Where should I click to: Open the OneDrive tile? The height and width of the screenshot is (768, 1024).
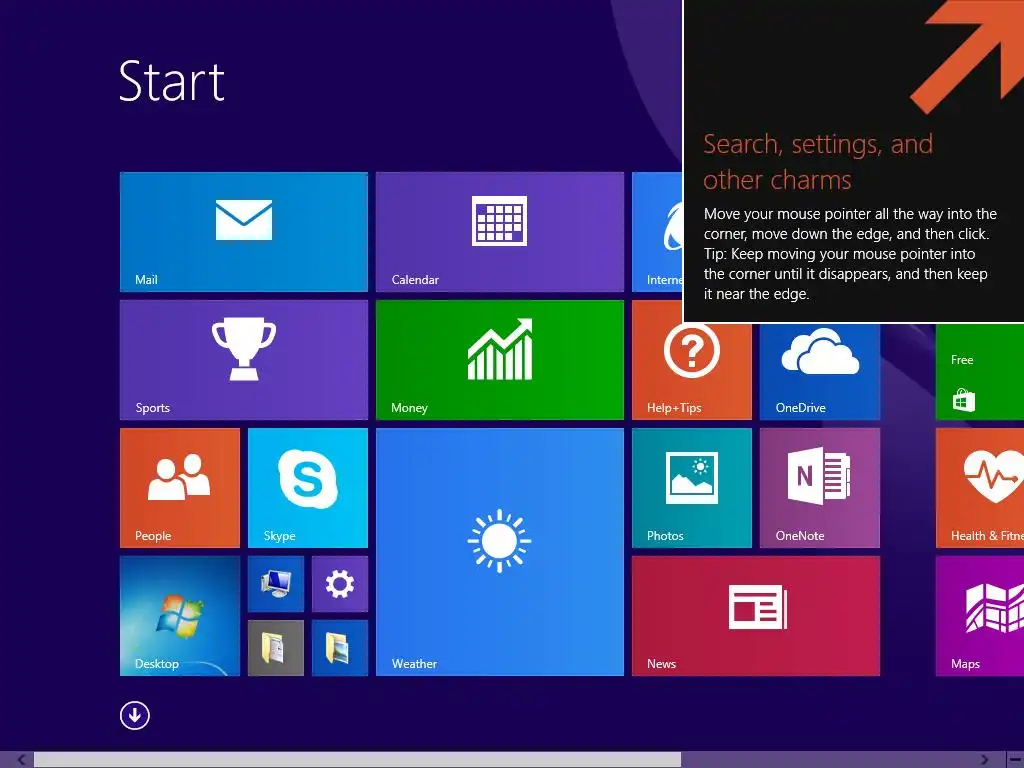coord(820,371)
